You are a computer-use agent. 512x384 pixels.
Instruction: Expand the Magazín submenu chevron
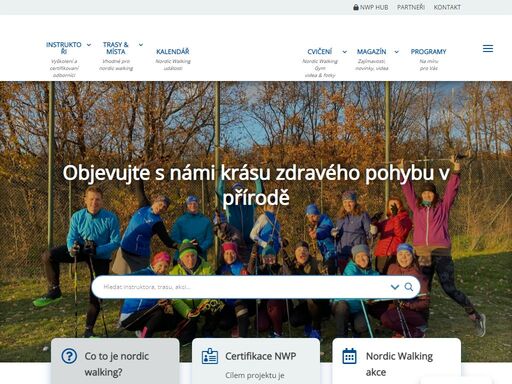(396, 52)
